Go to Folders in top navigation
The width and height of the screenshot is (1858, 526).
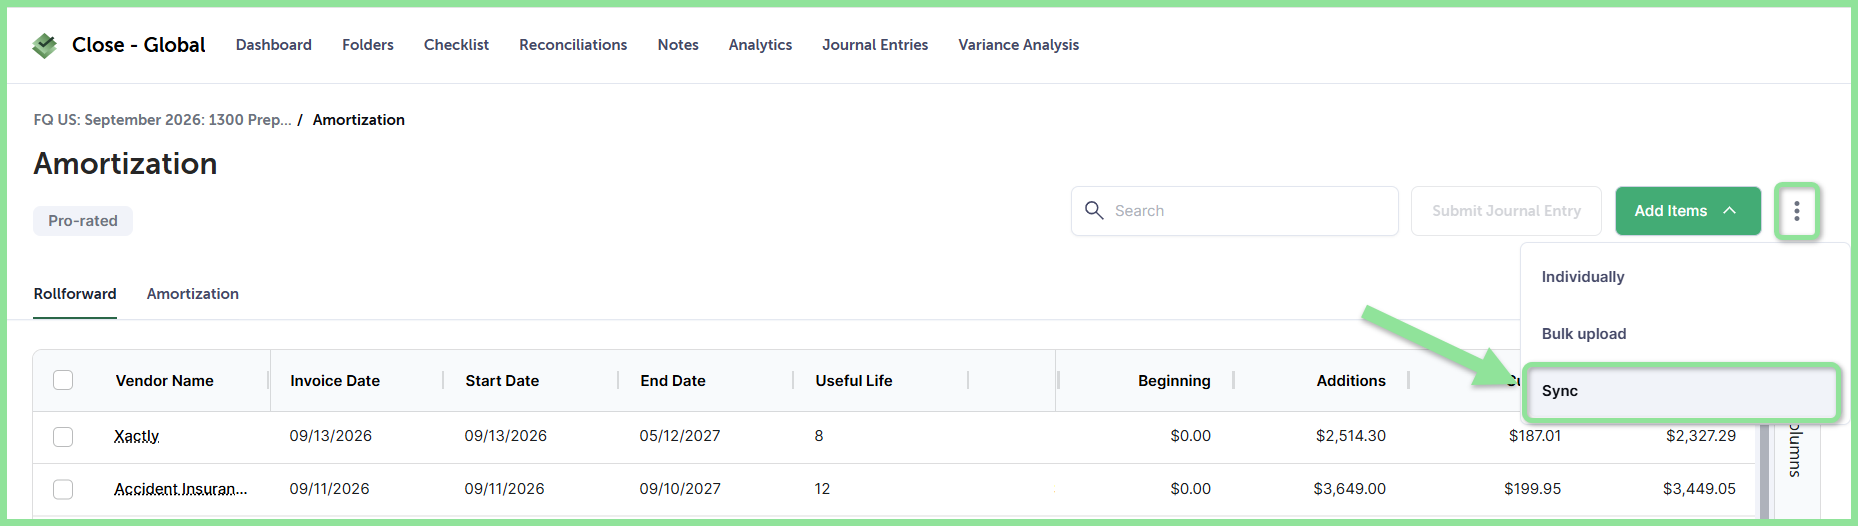pos(368,45)
